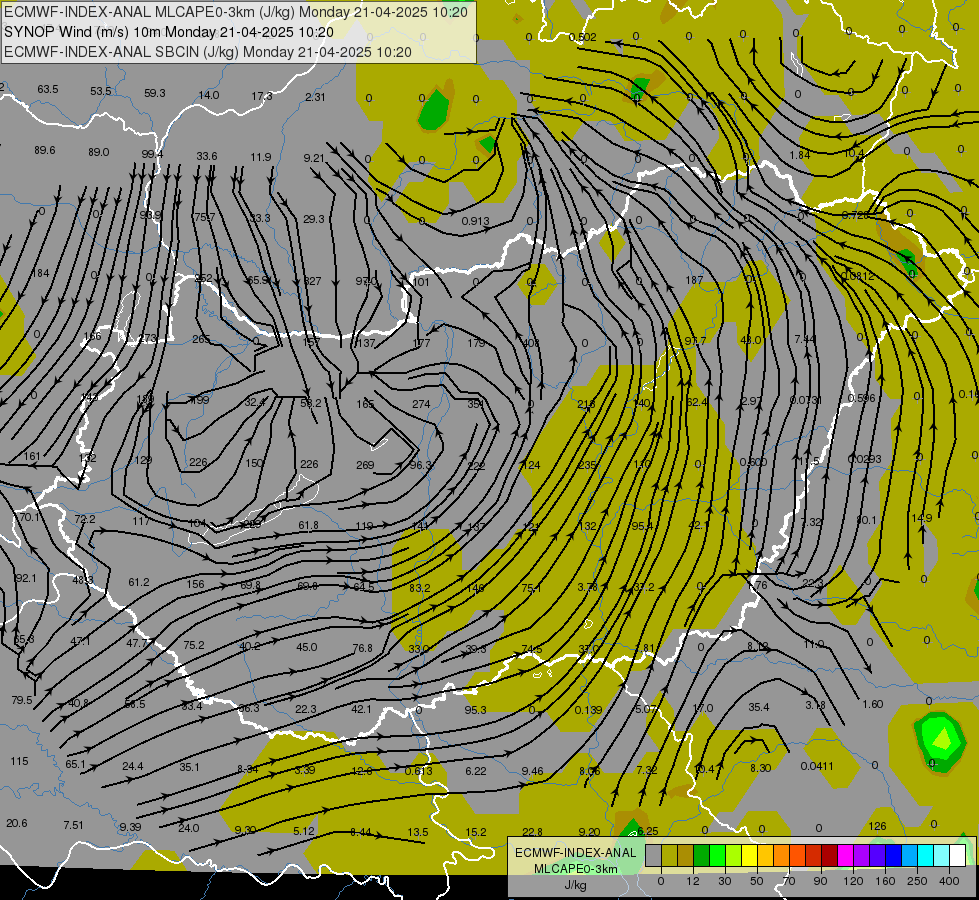This screenshot has height=900, width=979.
Task: Click the map value 2.31
Action: pos(315,97)
